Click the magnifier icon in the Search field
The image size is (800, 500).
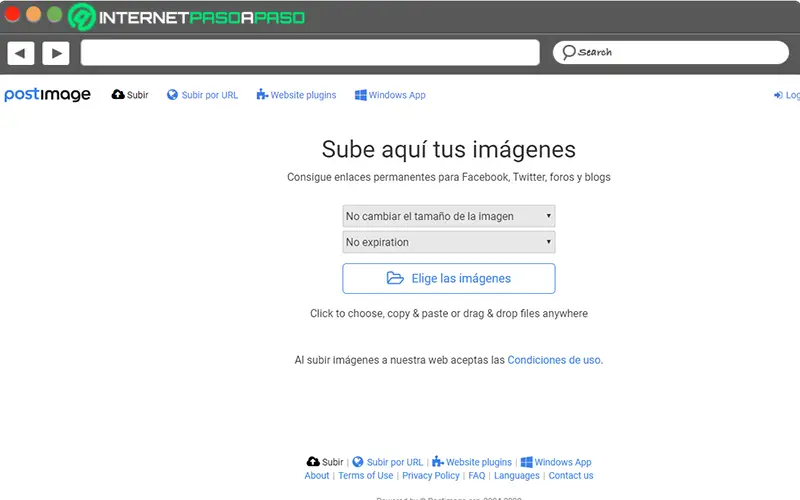(568, 52)
